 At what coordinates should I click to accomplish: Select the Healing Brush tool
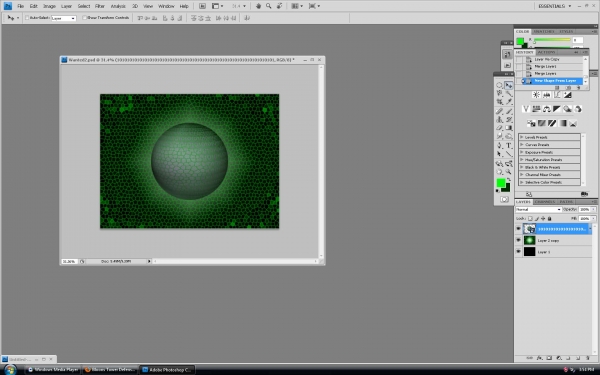click(499, 111)
